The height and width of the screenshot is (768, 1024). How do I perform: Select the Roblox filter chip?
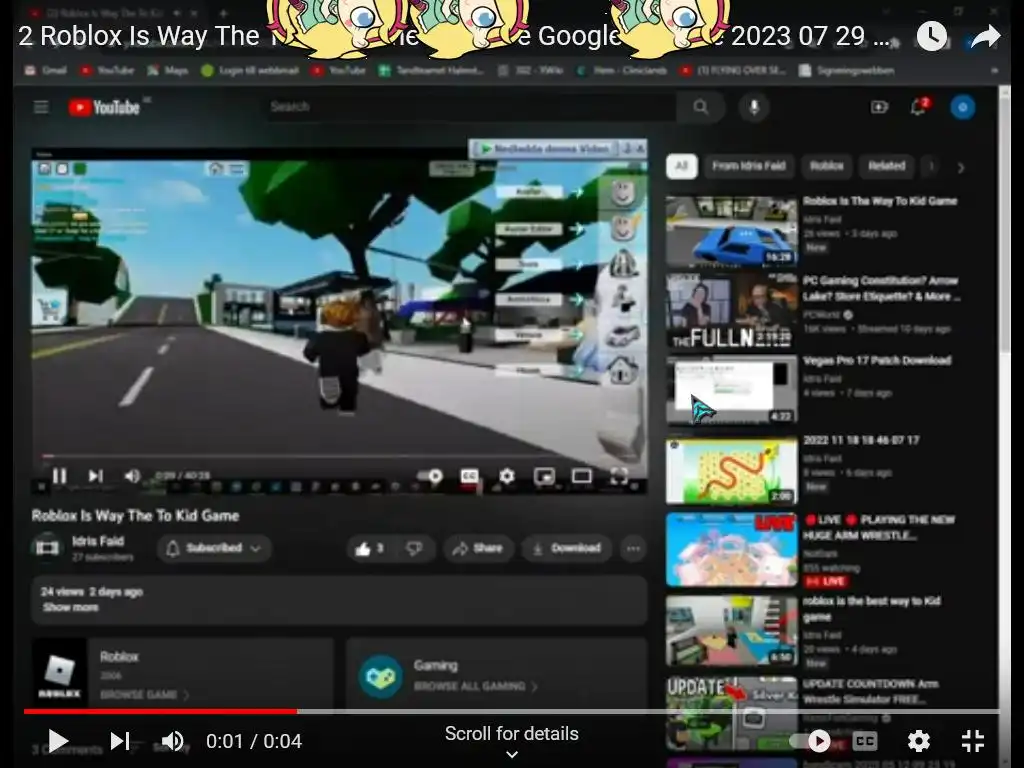(826, 166)
